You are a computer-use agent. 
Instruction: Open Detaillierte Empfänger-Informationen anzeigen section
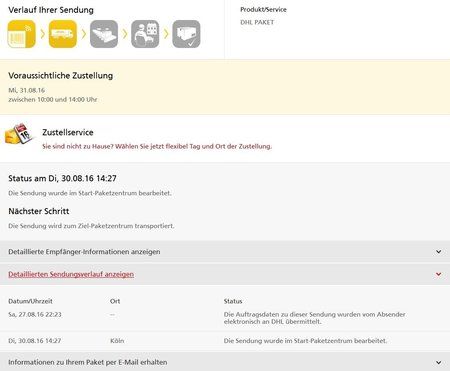click(x=225, y=252)
